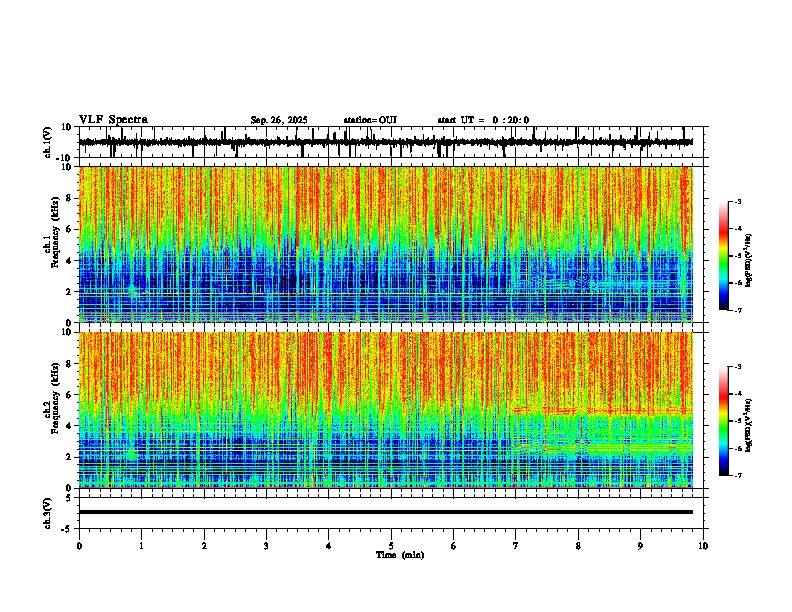Click the ch.2 spectrogram plot area
Screen dimensions: 792x612
point(386,410)
